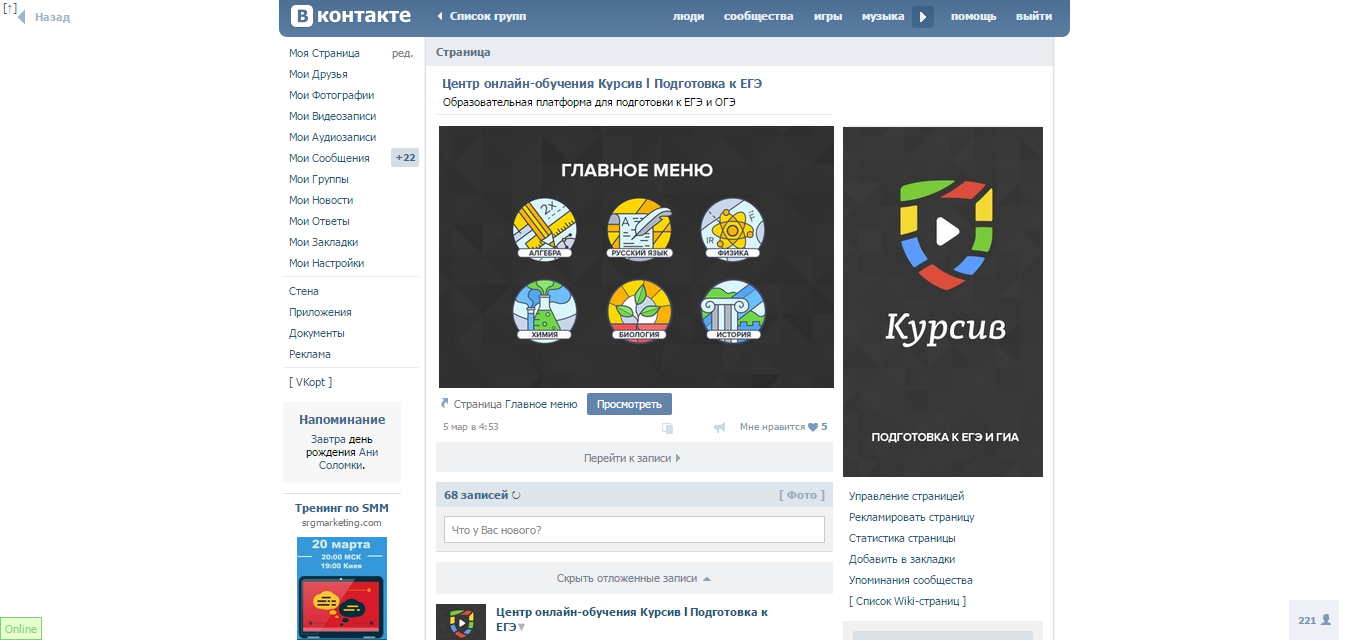
Task: Open Стена in the sidebar
Action: [x=304, y=291]
